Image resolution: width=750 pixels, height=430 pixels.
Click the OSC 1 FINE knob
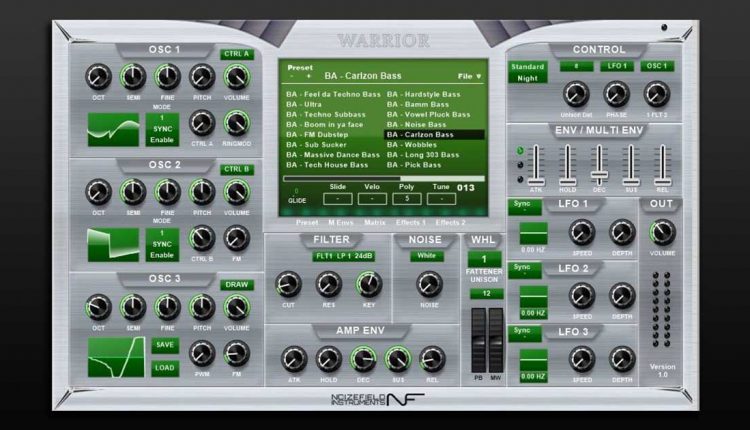[x=167, y=77]
